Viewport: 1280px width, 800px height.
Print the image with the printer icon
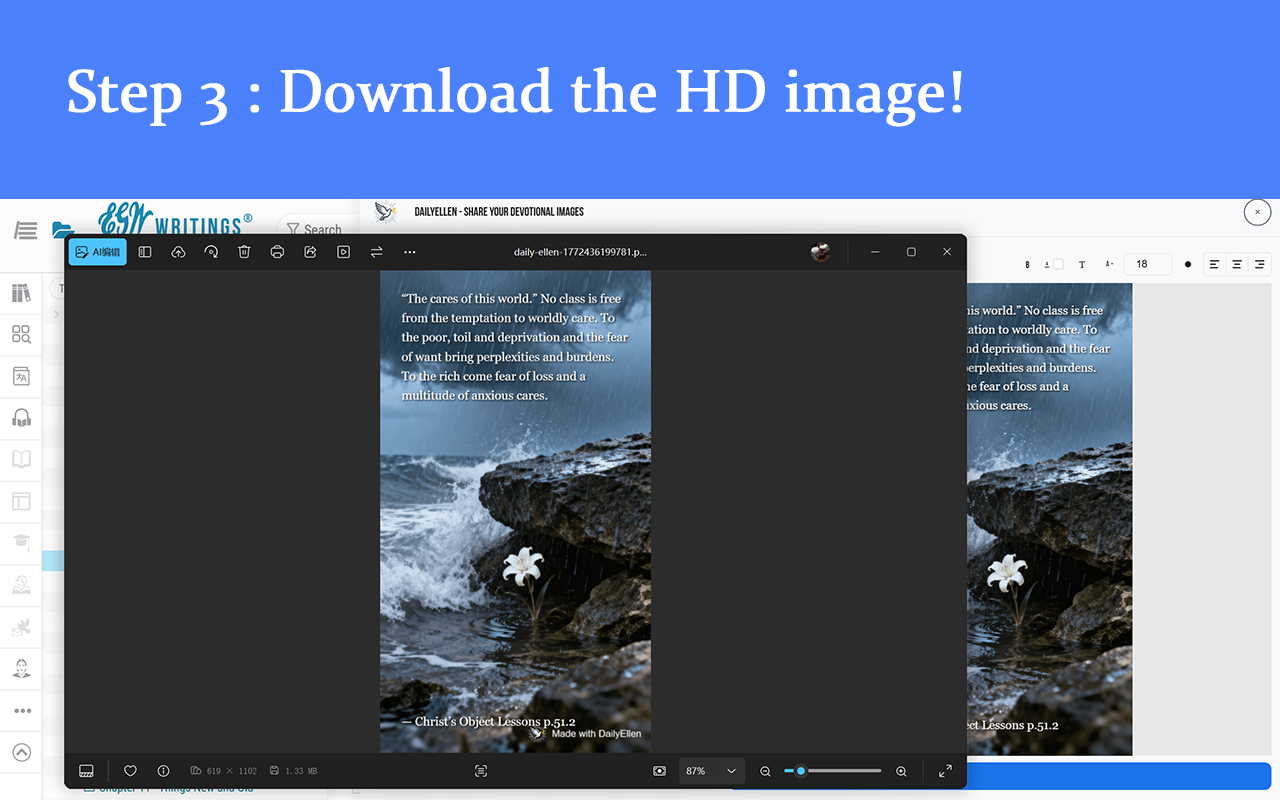(277, 252)
